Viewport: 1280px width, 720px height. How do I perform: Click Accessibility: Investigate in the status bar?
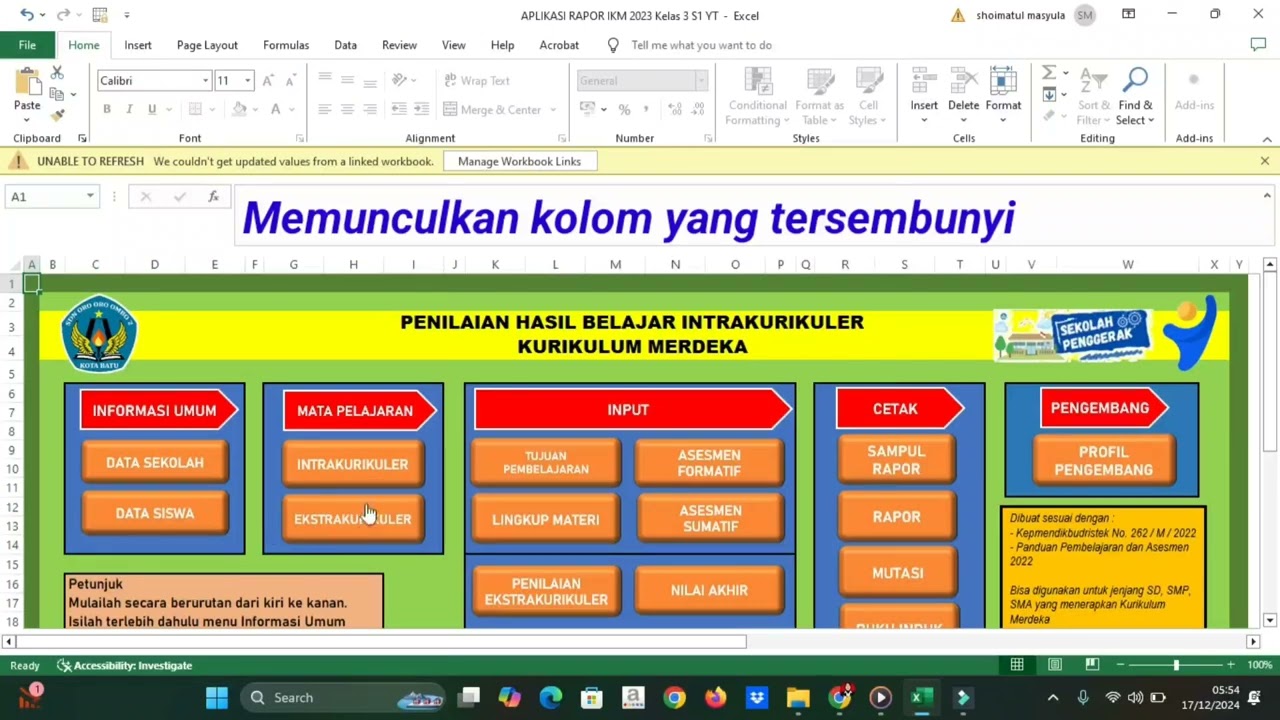tap(124, 665)
